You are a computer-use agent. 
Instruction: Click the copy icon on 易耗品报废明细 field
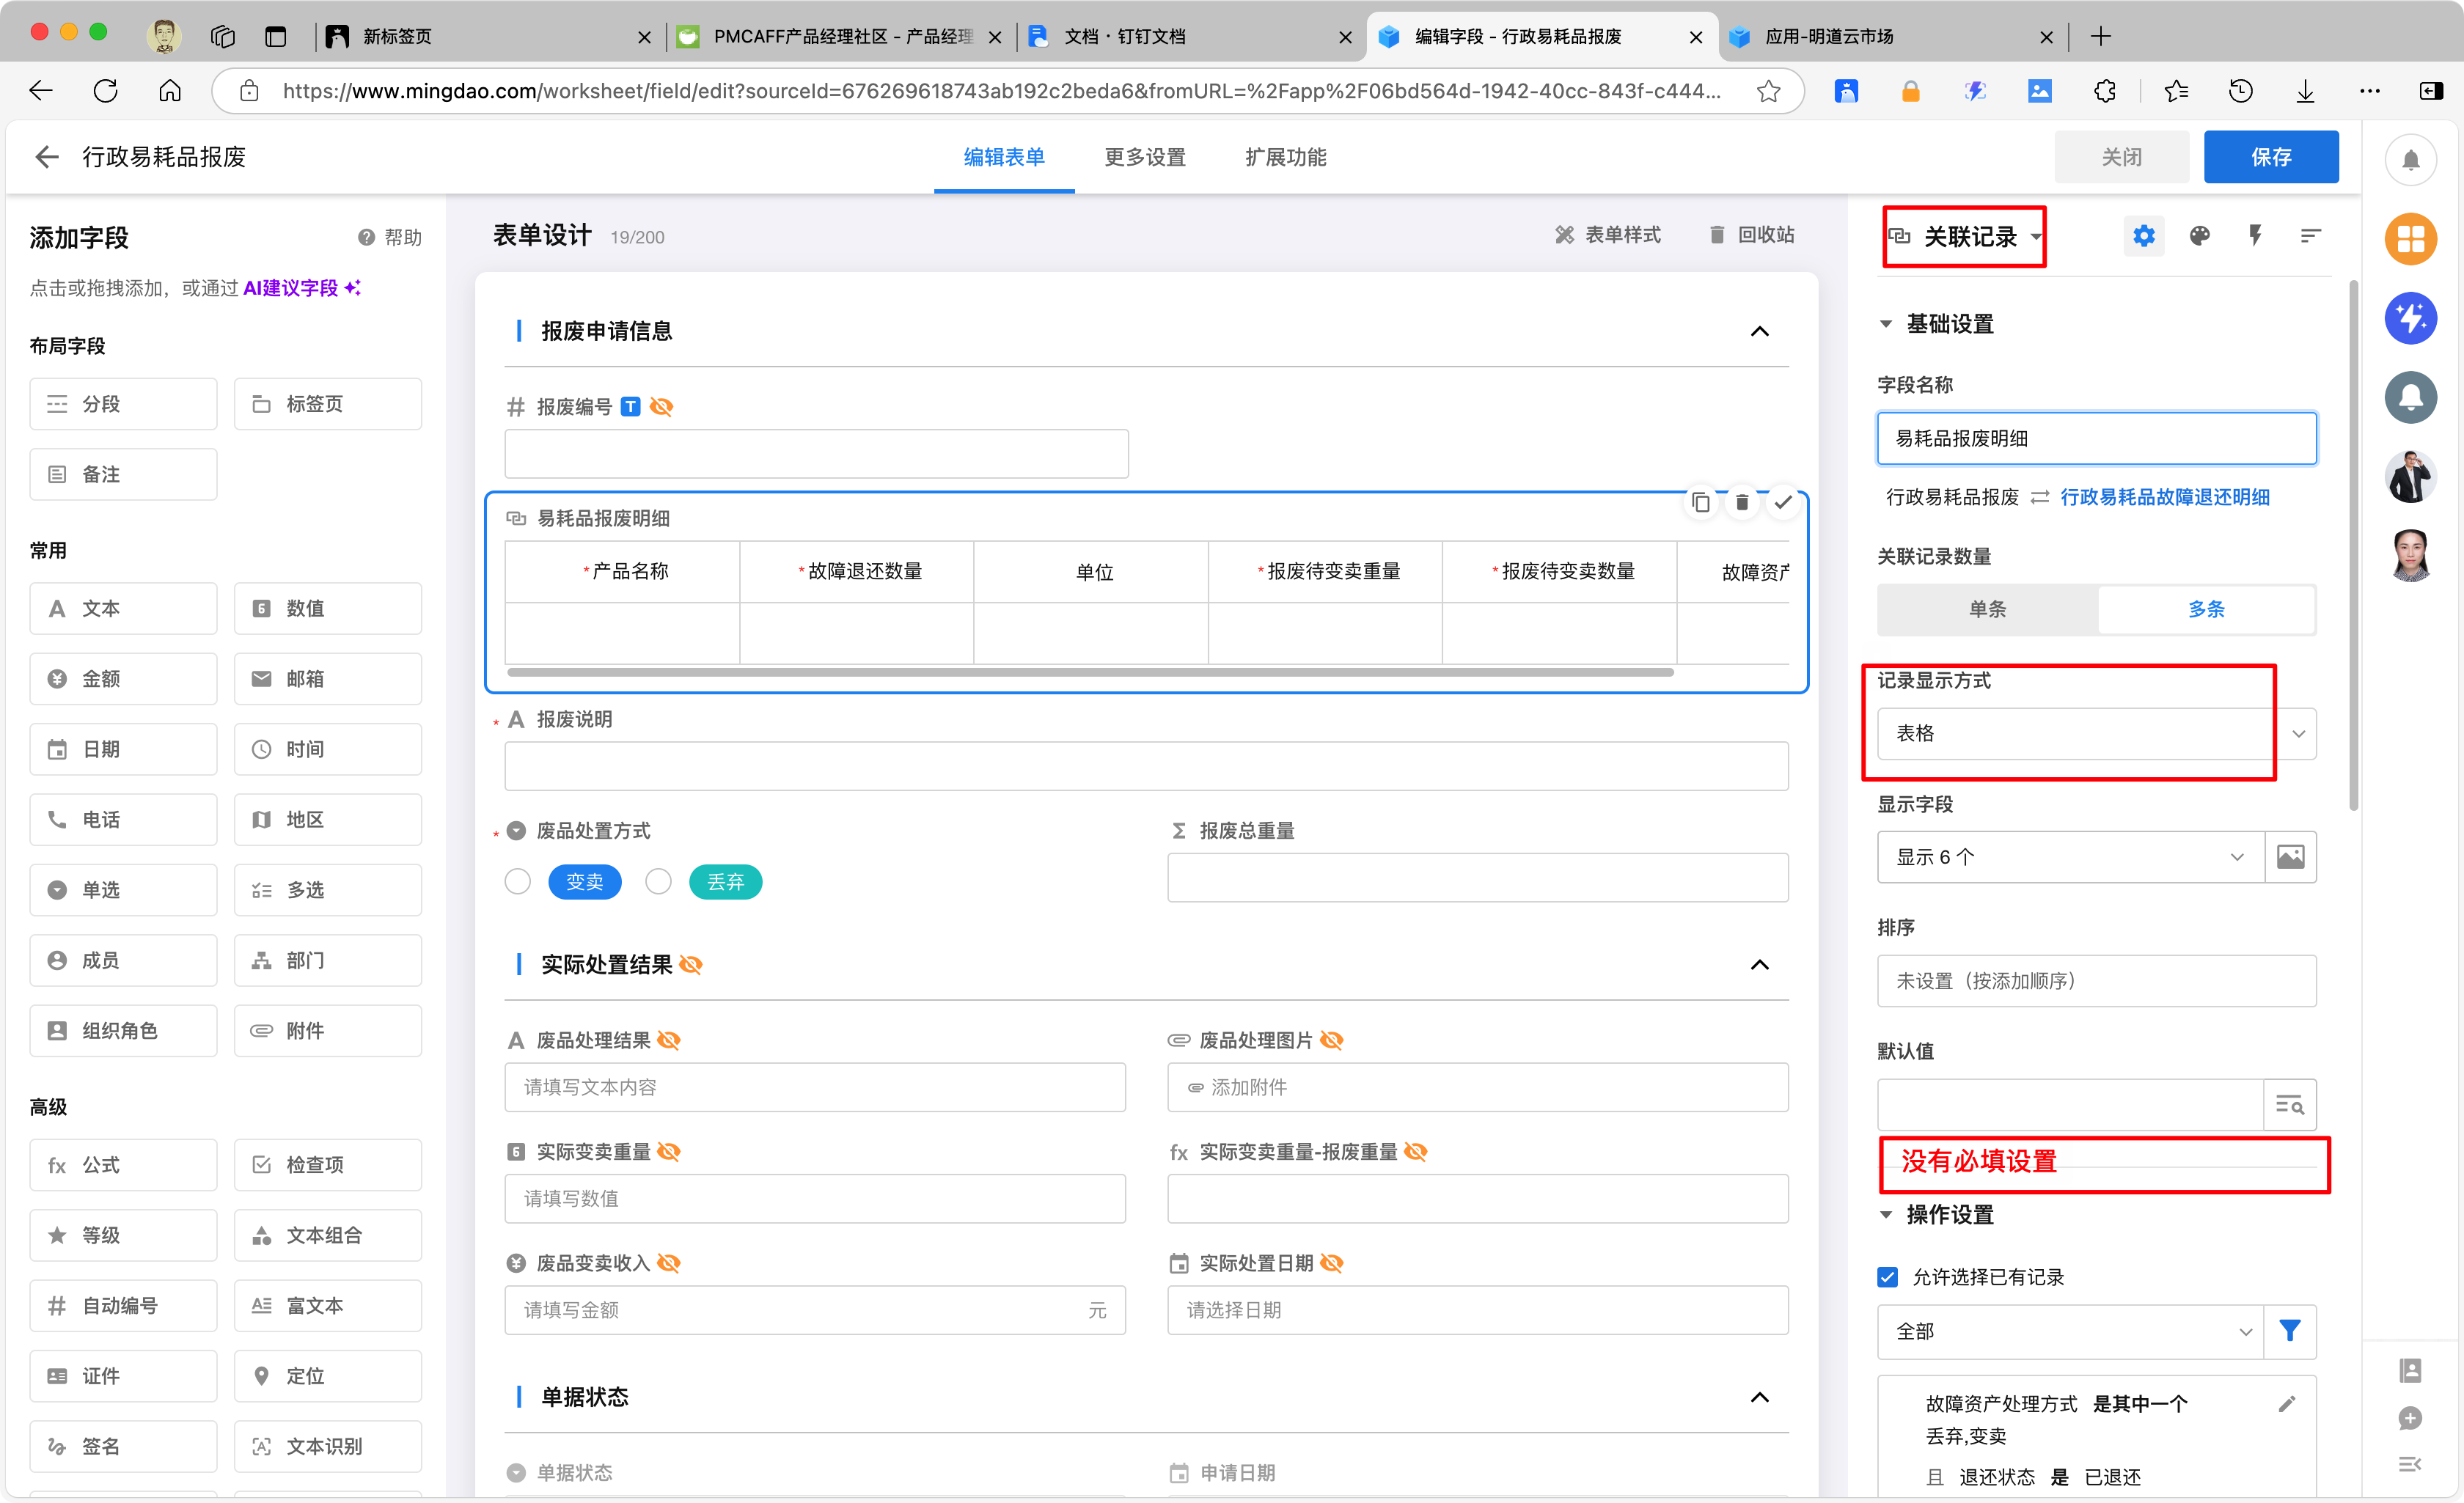point(1700,502)
